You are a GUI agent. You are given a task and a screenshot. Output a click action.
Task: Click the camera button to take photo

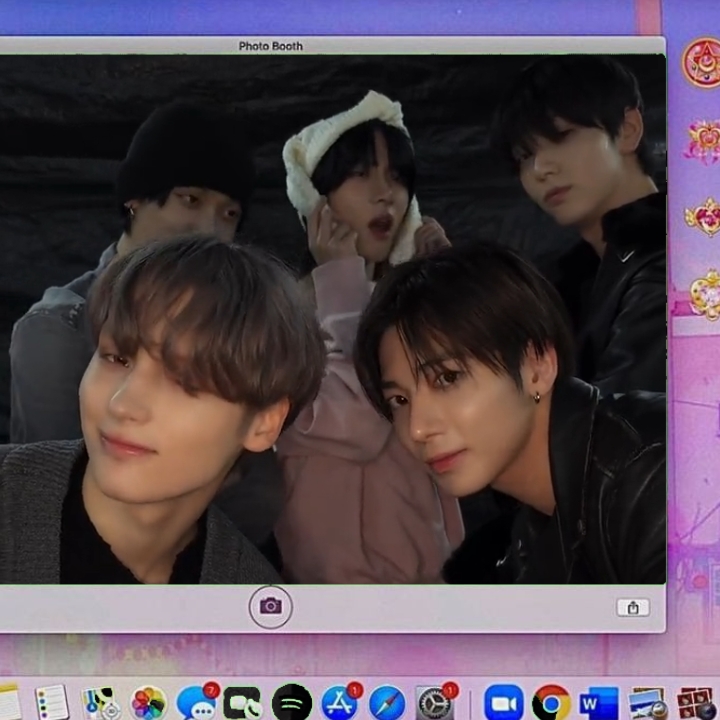(x=270, y=606)
